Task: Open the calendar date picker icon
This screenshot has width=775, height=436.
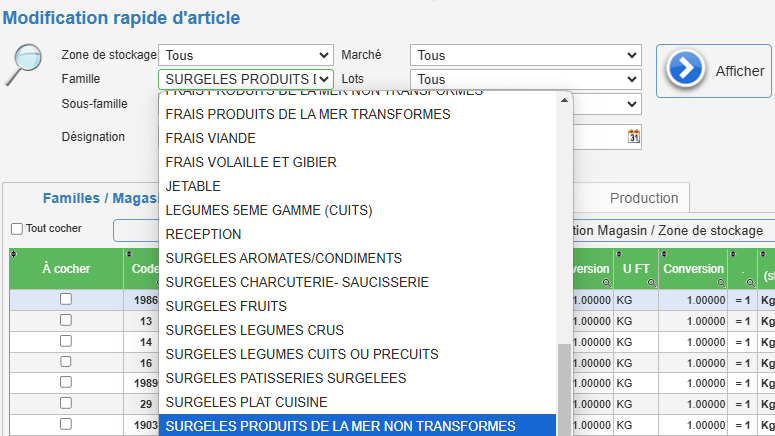Action: 634,136
